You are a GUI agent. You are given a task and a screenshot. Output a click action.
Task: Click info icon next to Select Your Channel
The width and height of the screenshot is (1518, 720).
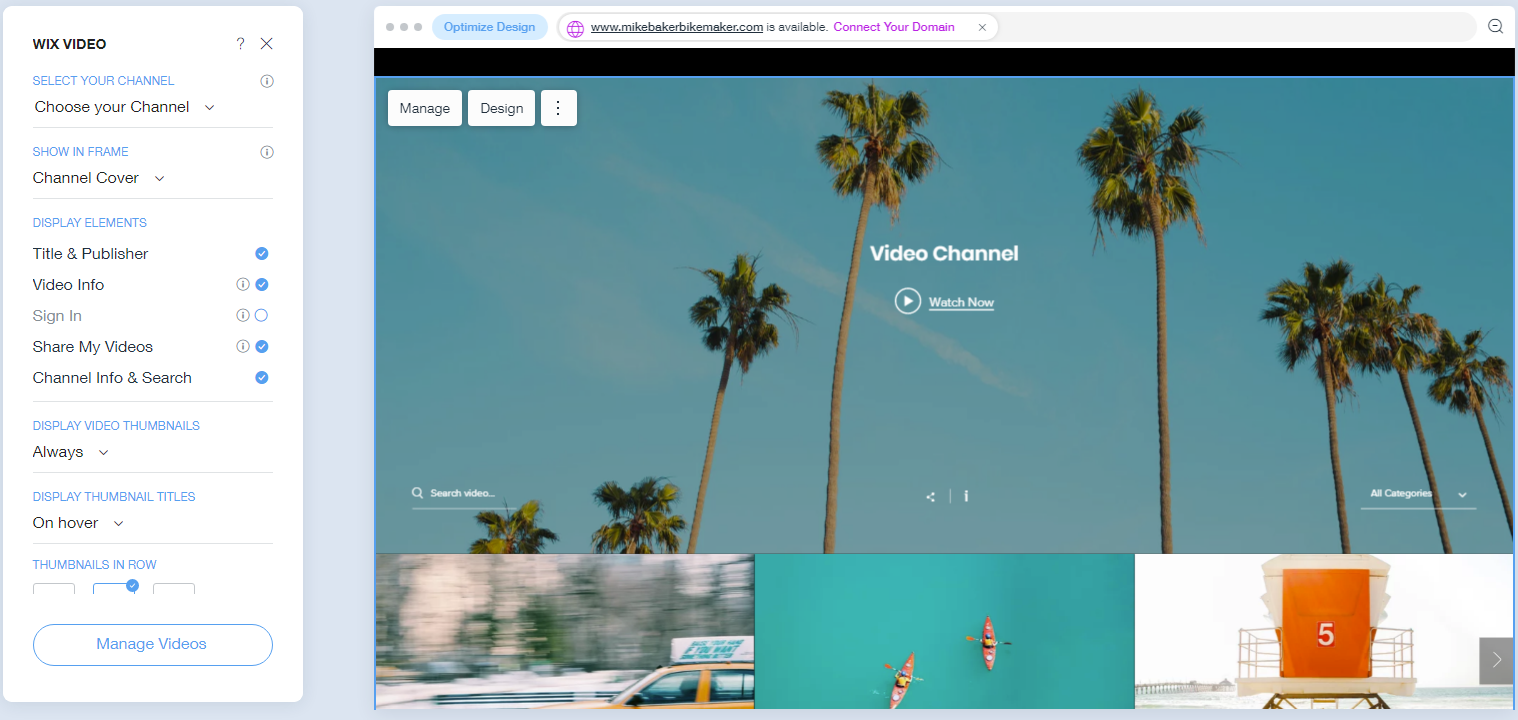pos(267,81)
